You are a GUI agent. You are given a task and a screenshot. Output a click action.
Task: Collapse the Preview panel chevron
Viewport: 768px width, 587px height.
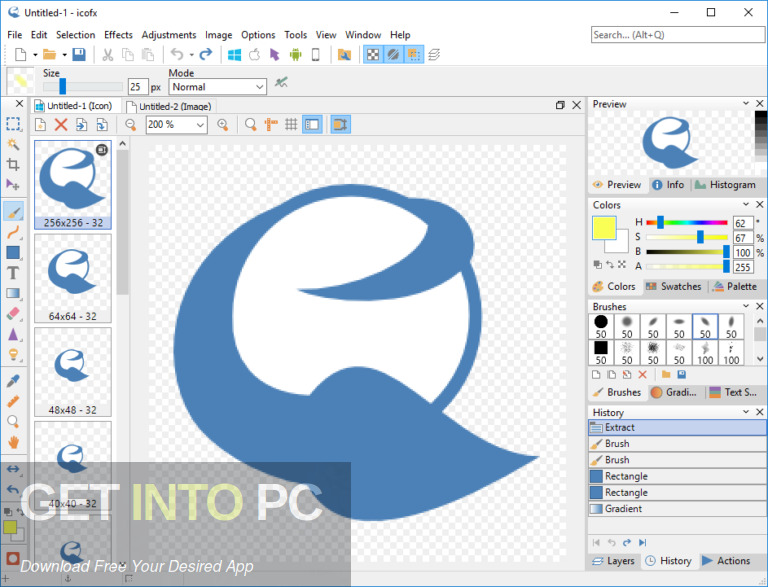pyautogui.click(x=746, y=103)
